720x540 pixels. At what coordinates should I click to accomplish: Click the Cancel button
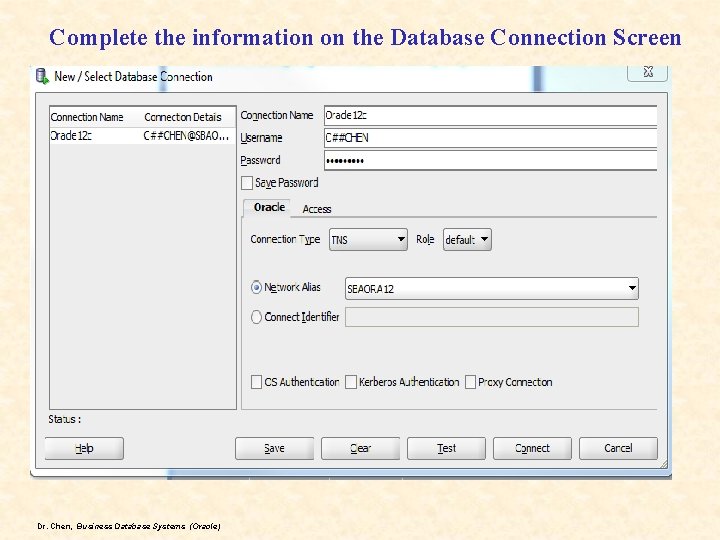[x=618, y=448]
